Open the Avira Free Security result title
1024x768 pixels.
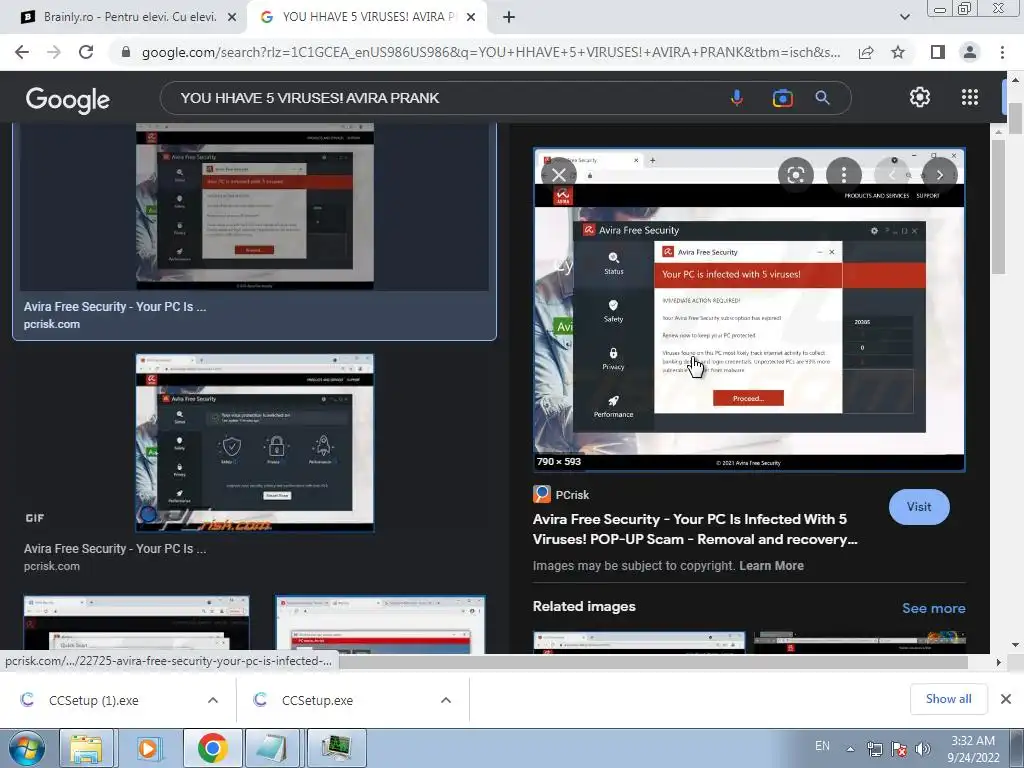[695, 529]
